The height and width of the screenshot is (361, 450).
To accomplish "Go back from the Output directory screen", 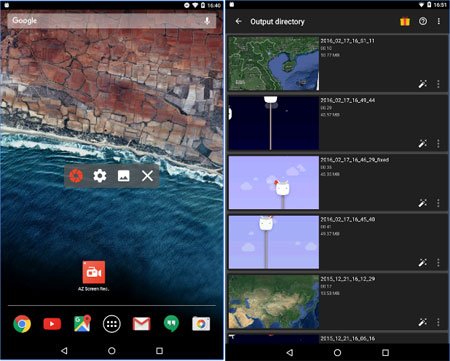I will (238, 21).
